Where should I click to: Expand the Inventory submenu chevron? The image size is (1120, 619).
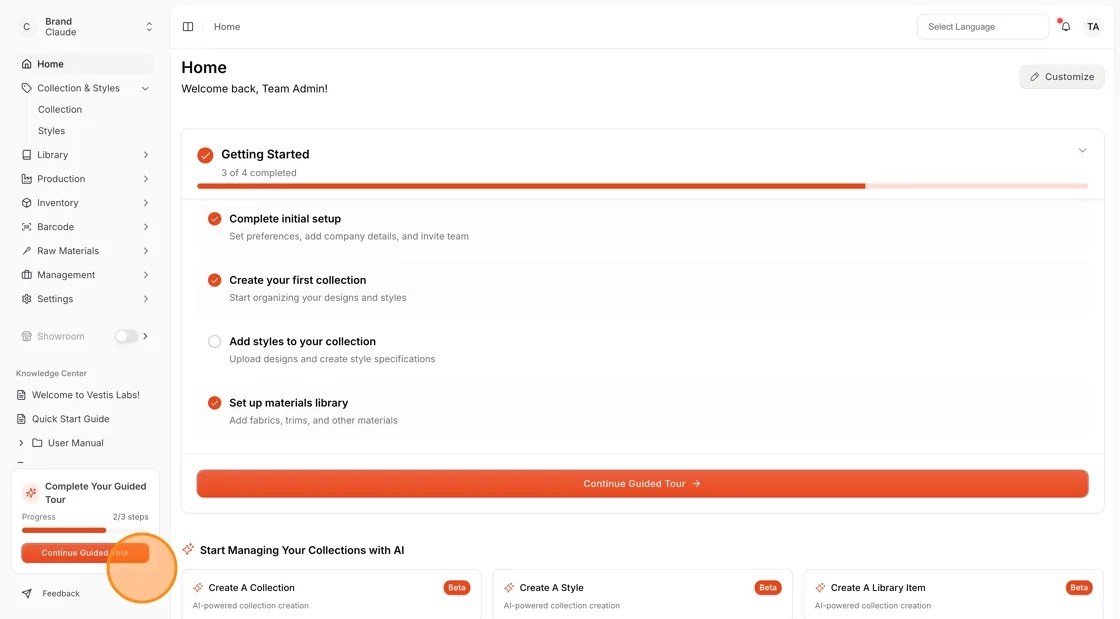coord(146,203)
